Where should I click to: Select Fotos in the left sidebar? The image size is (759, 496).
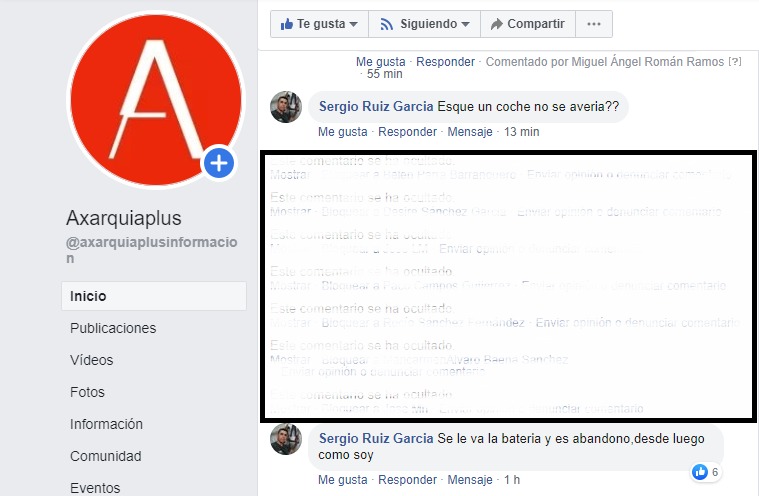(x=87, y=392)
